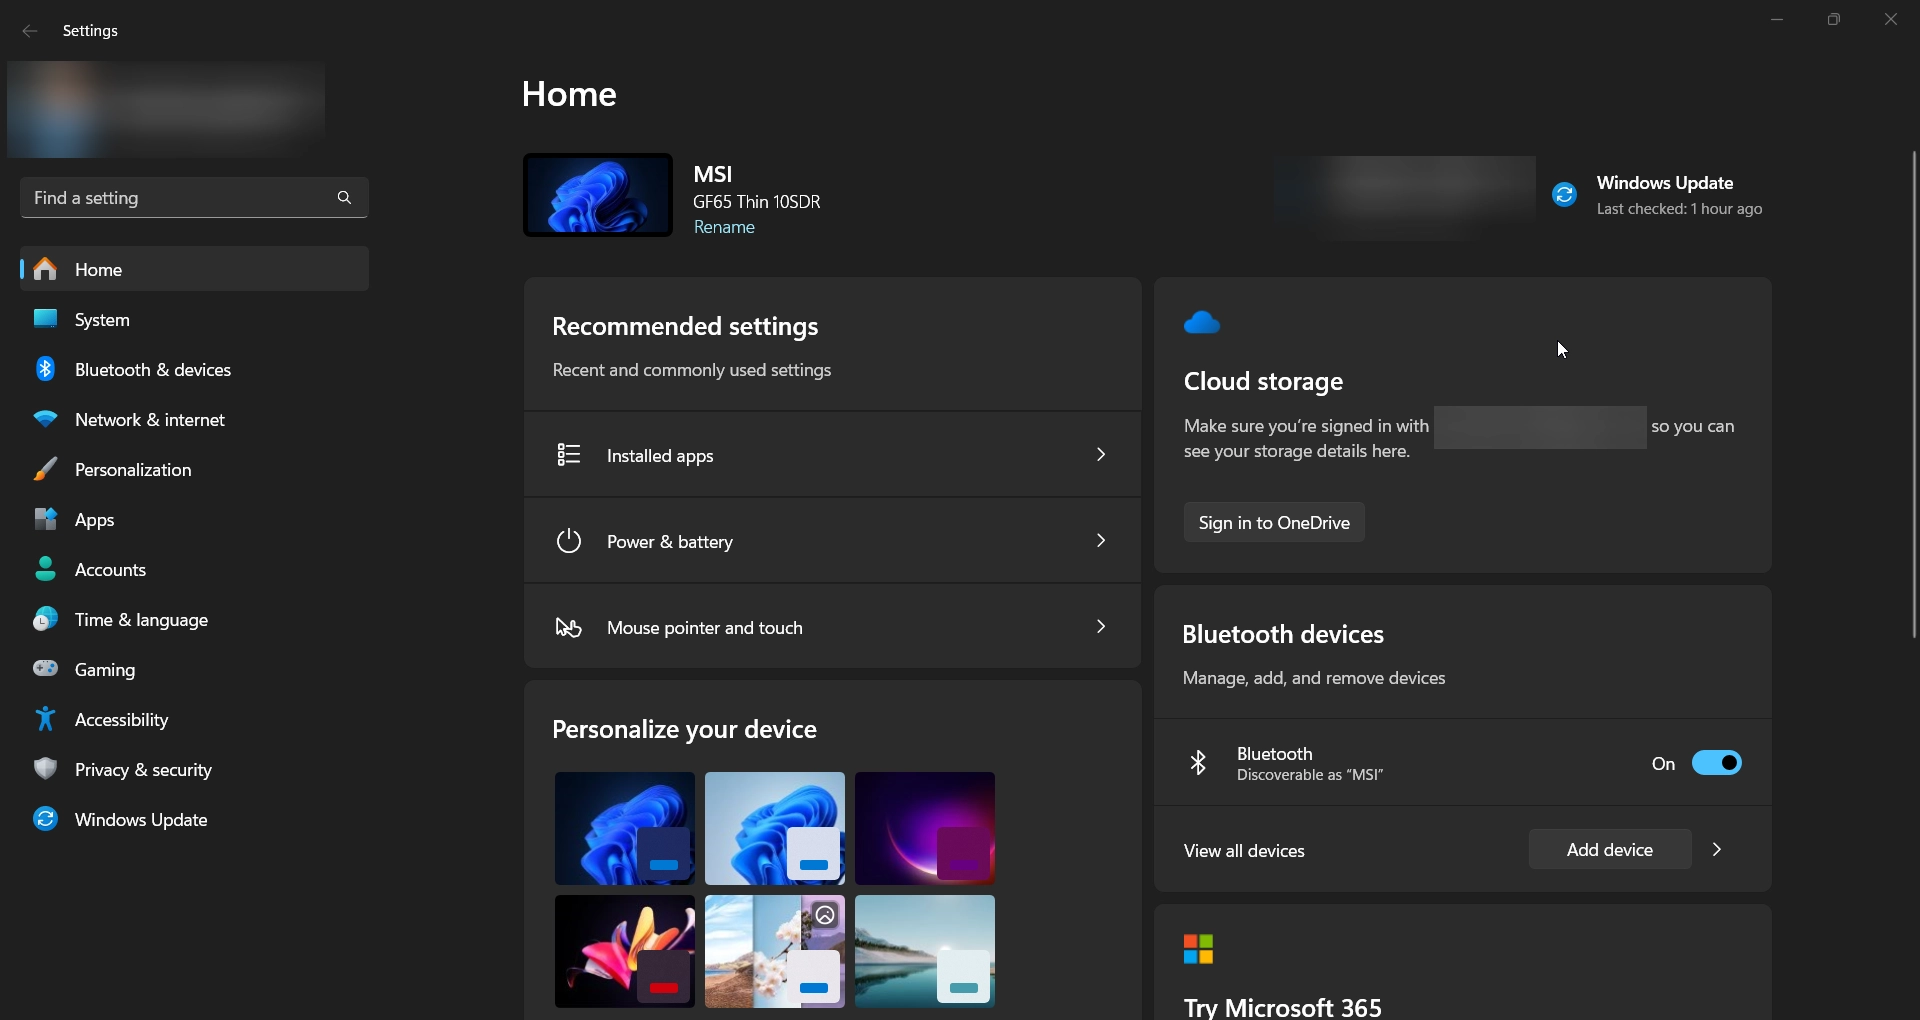Click the Add device button

click(x=1609, y=849)
